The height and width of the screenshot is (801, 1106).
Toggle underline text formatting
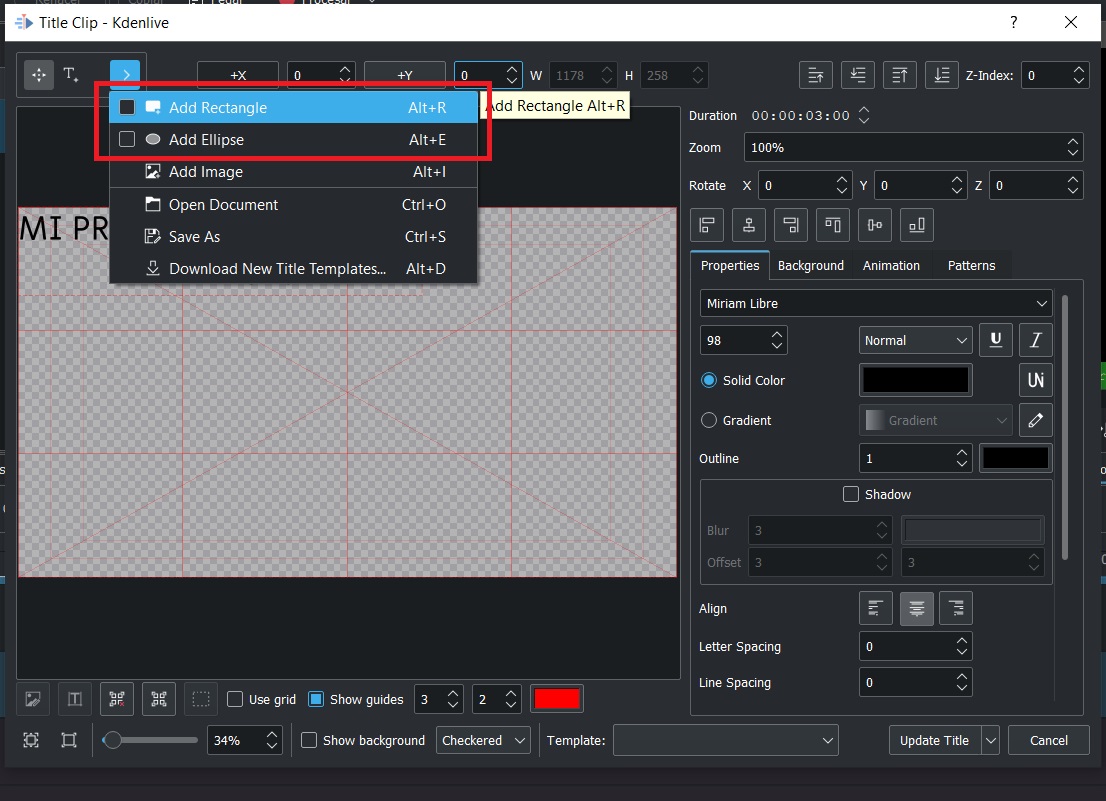point(996,340)
